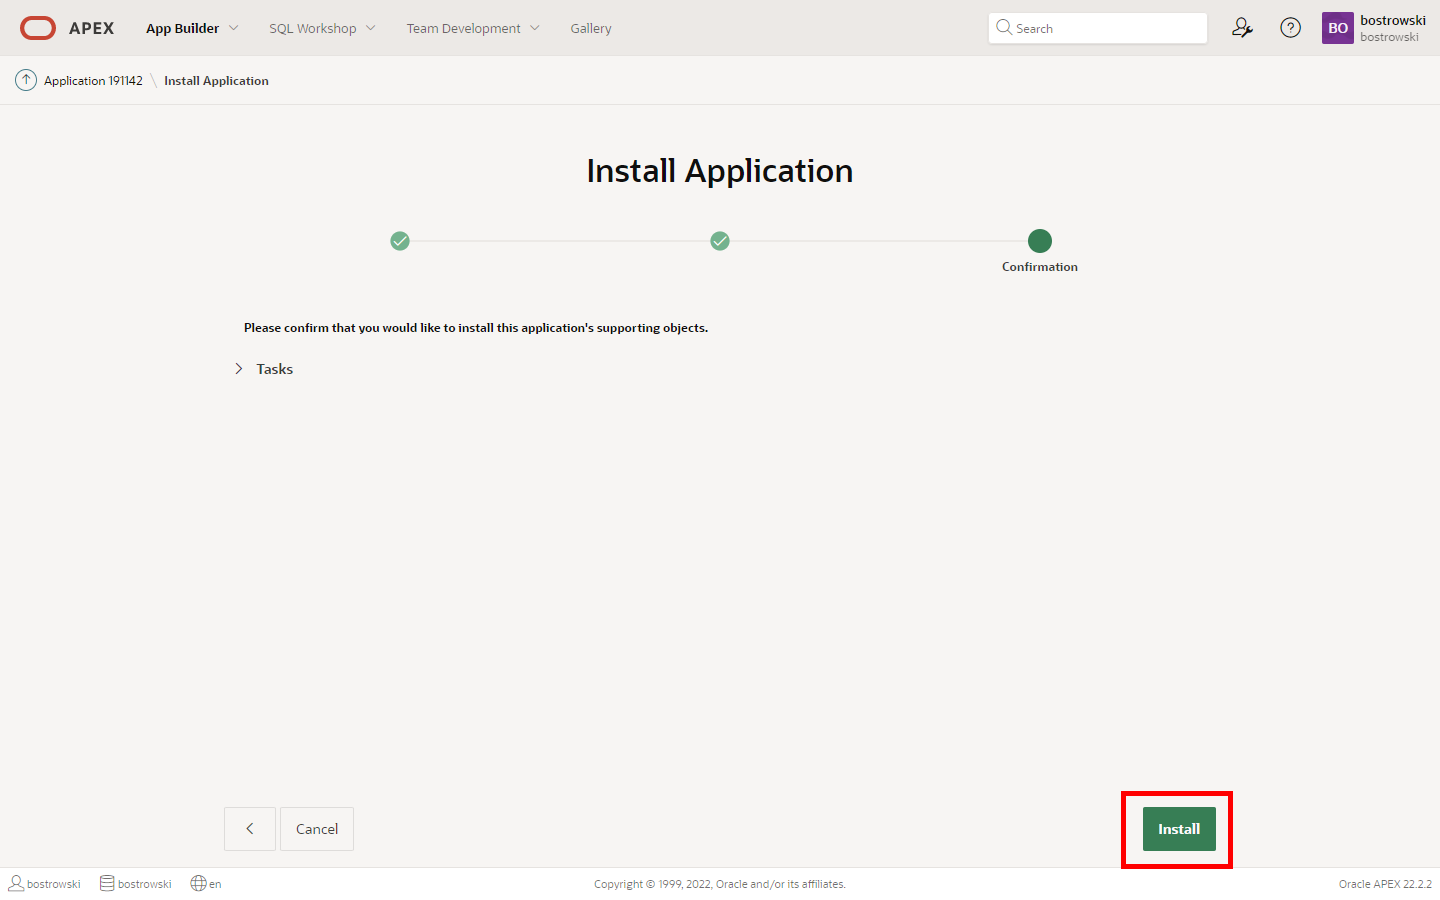Cancel the application installation
This screenshot has width=1440, height=900.
(317, 829)
